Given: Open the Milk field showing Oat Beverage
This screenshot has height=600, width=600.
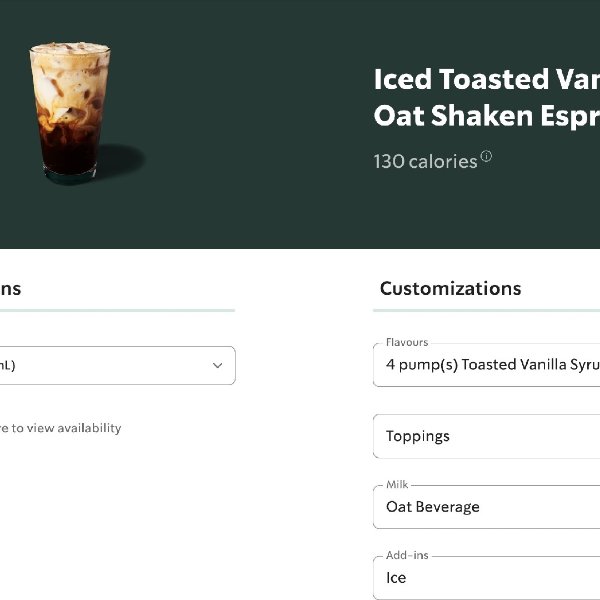Looking at the screenshot, I should pyautogui.click(x=492, y=507).
